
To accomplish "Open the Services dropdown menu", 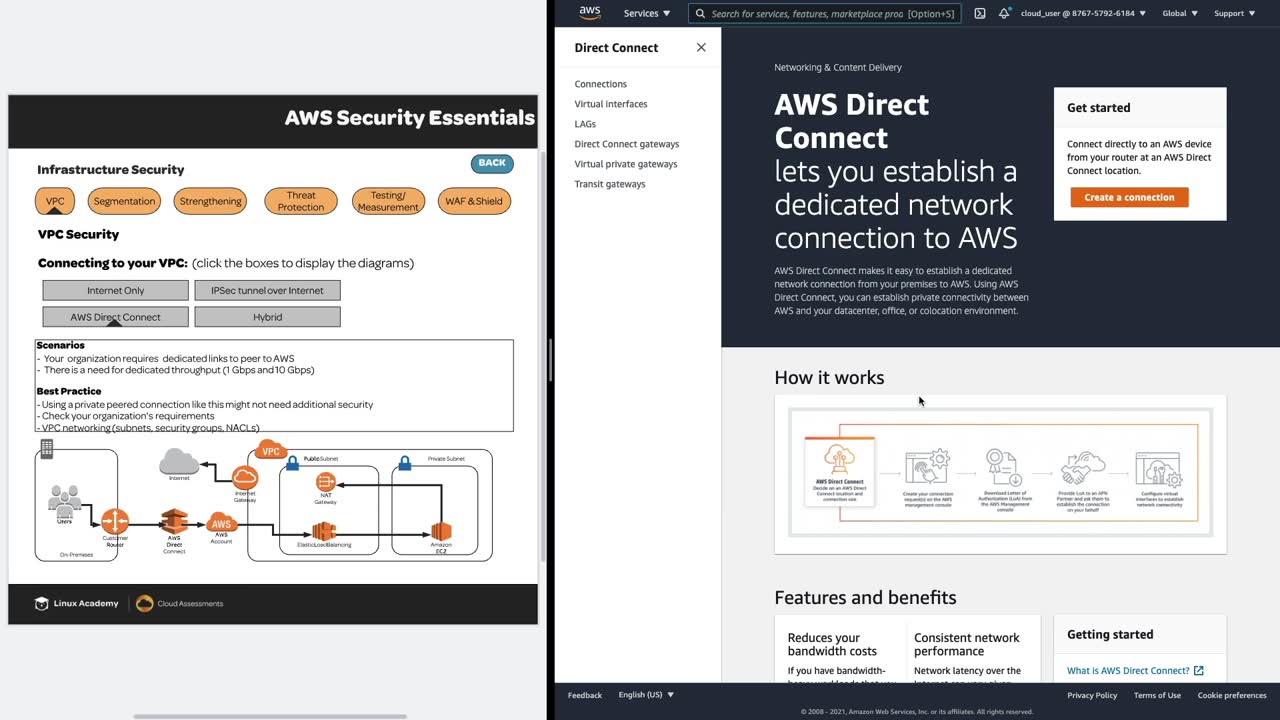I will 647,13.
